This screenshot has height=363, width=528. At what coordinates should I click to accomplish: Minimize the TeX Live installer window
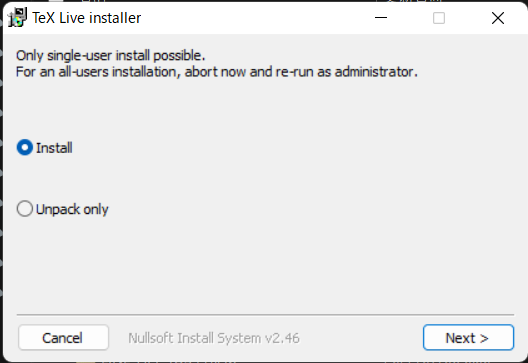[x=381, y=18]
